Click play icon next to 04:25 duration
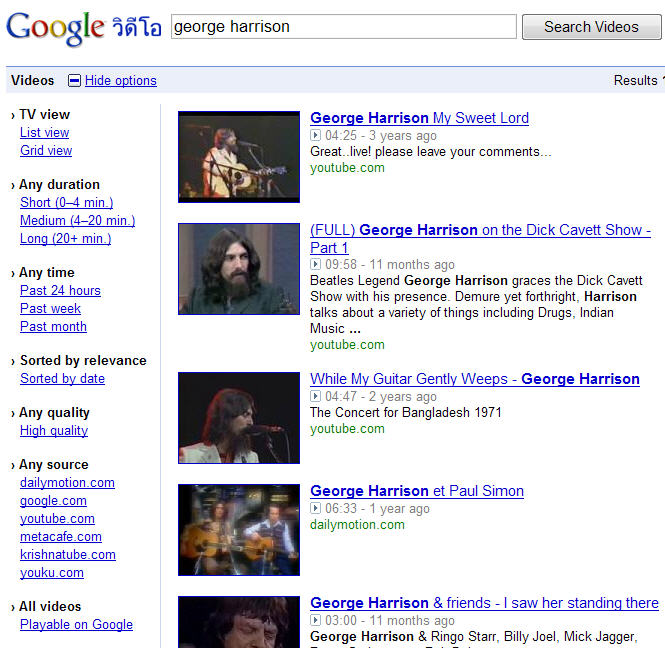The height and width of the screenshot is (648, 665). tap(316, 136)
